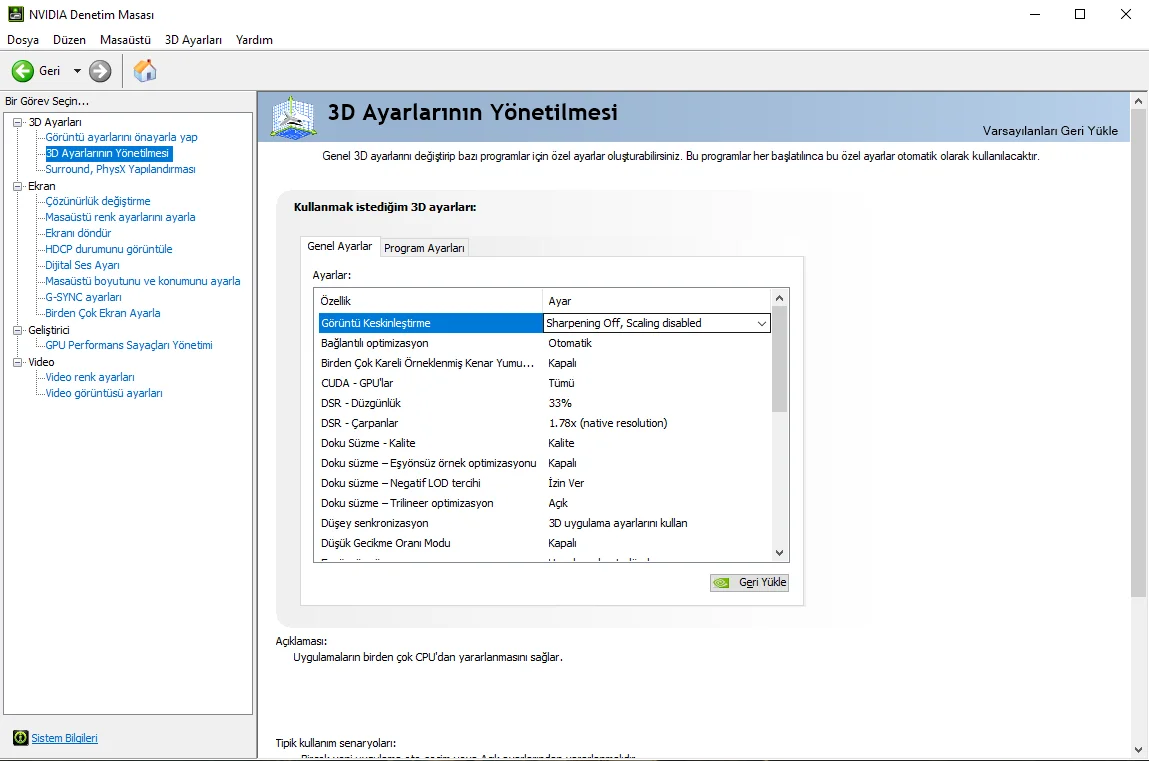Click main page scrollbar up arrow
Screen dimensions: 1149x761
pos(1138,101)
